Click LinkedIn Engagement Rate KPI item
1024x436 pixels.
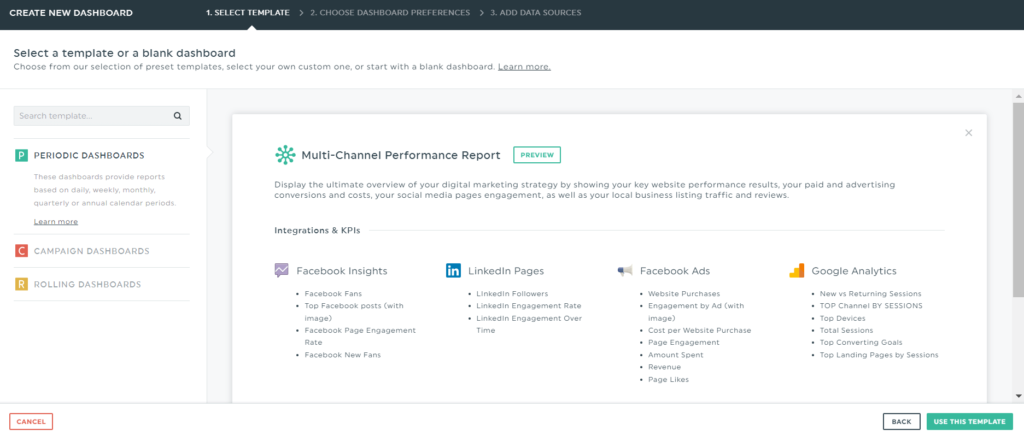(x=528, y=305)
